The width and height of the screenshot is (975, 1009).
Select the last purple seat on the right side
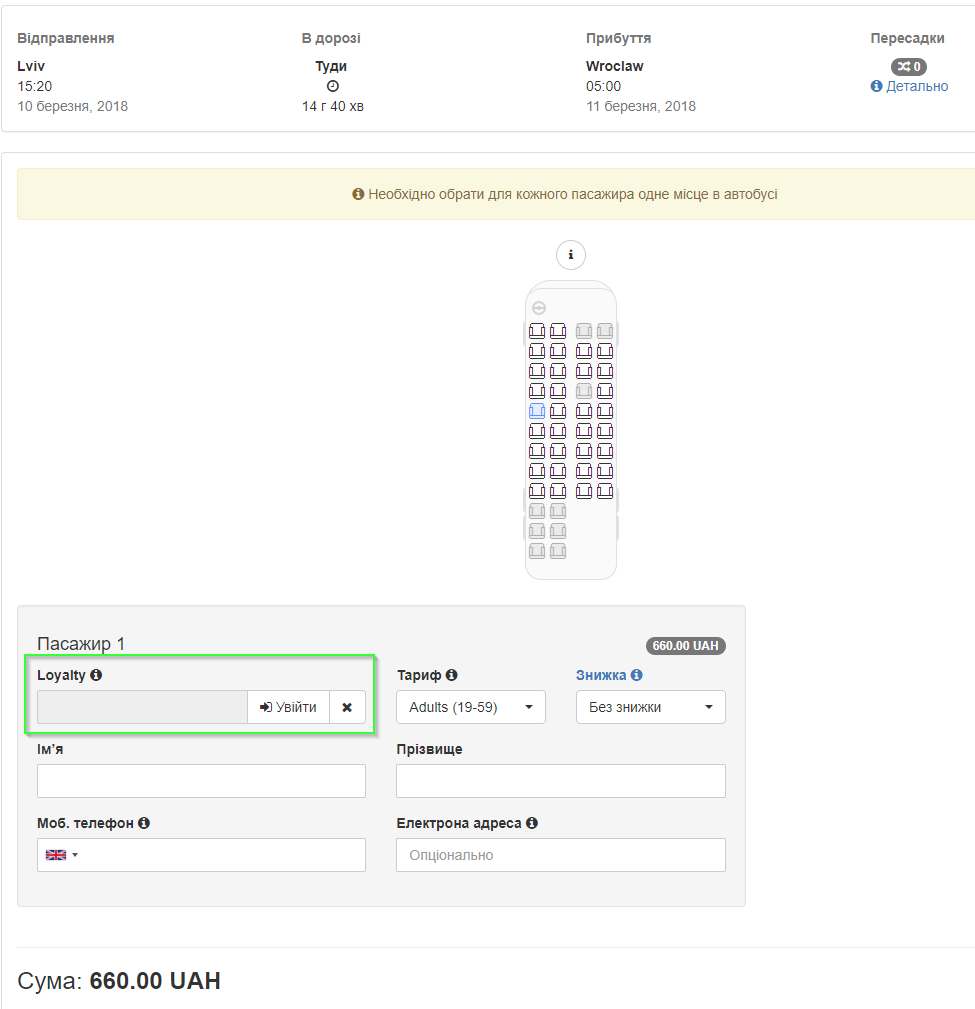pos(605,491)
